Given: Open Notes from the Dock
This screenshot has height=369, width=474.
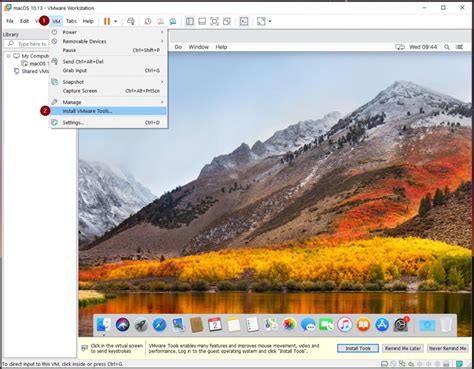Looking at the screenshot, I should point(234,324).
